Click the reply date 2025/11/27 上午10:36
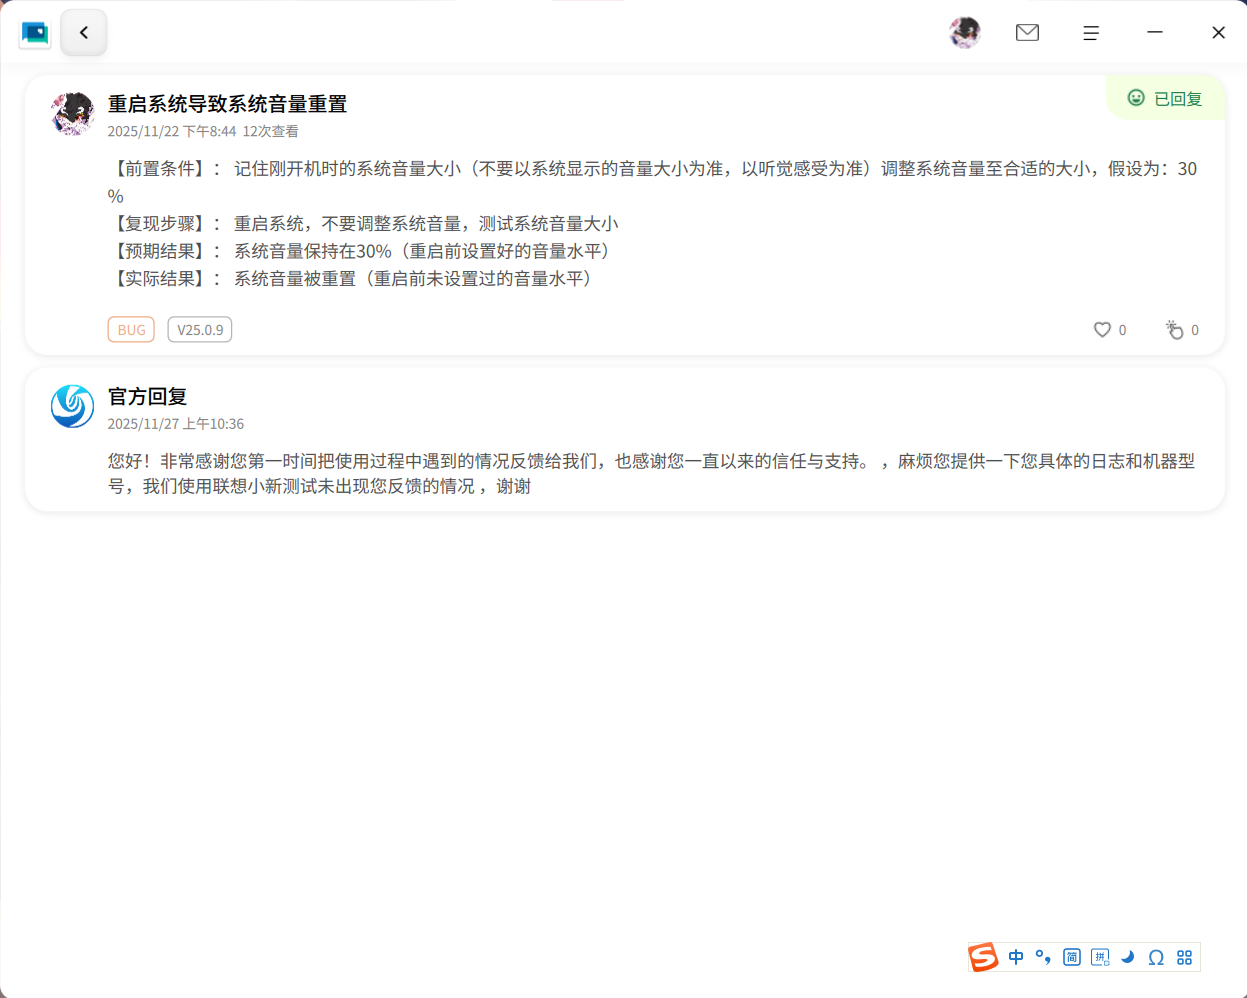Viewport: 1247px width, 998px height. point(176,424)
